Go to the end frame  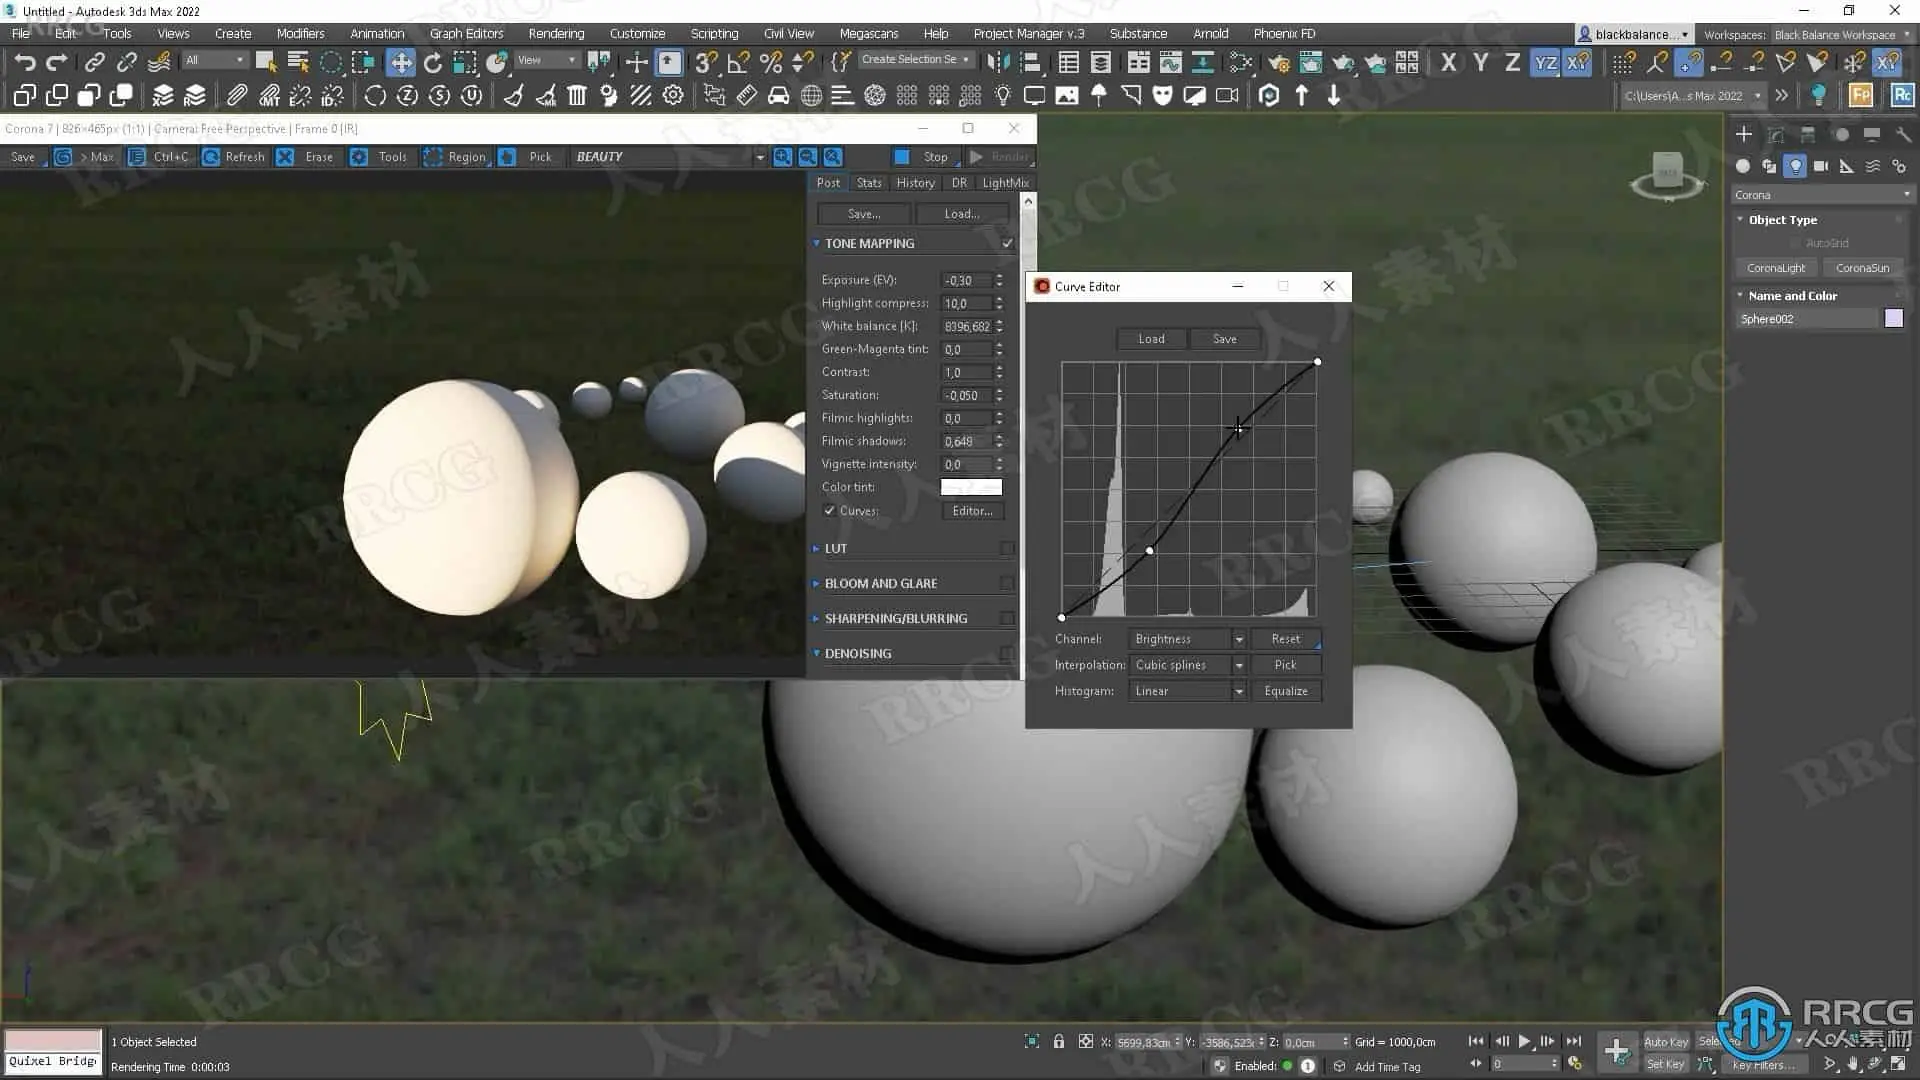click(x=1574, y=1041)
